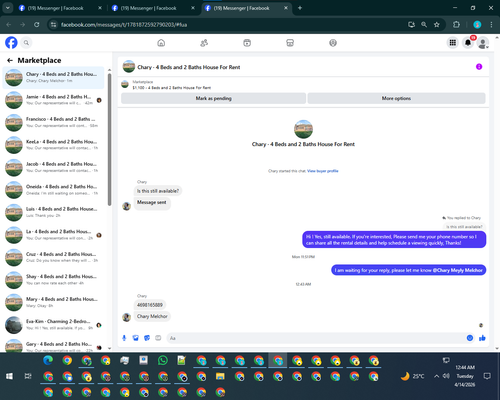Image resolution: width=500 pixels, height=400 pixels.
Task: Open the $1,100 listing details under Marketplace
Action: (x=172, y=88)
